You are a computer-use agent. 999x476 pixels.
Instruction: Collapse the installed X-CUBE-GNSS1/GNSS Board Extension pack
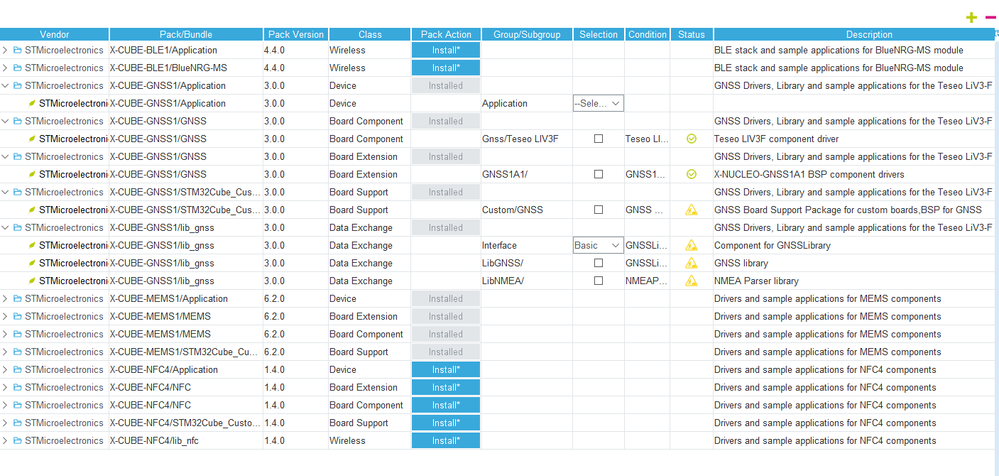point(6,157)
